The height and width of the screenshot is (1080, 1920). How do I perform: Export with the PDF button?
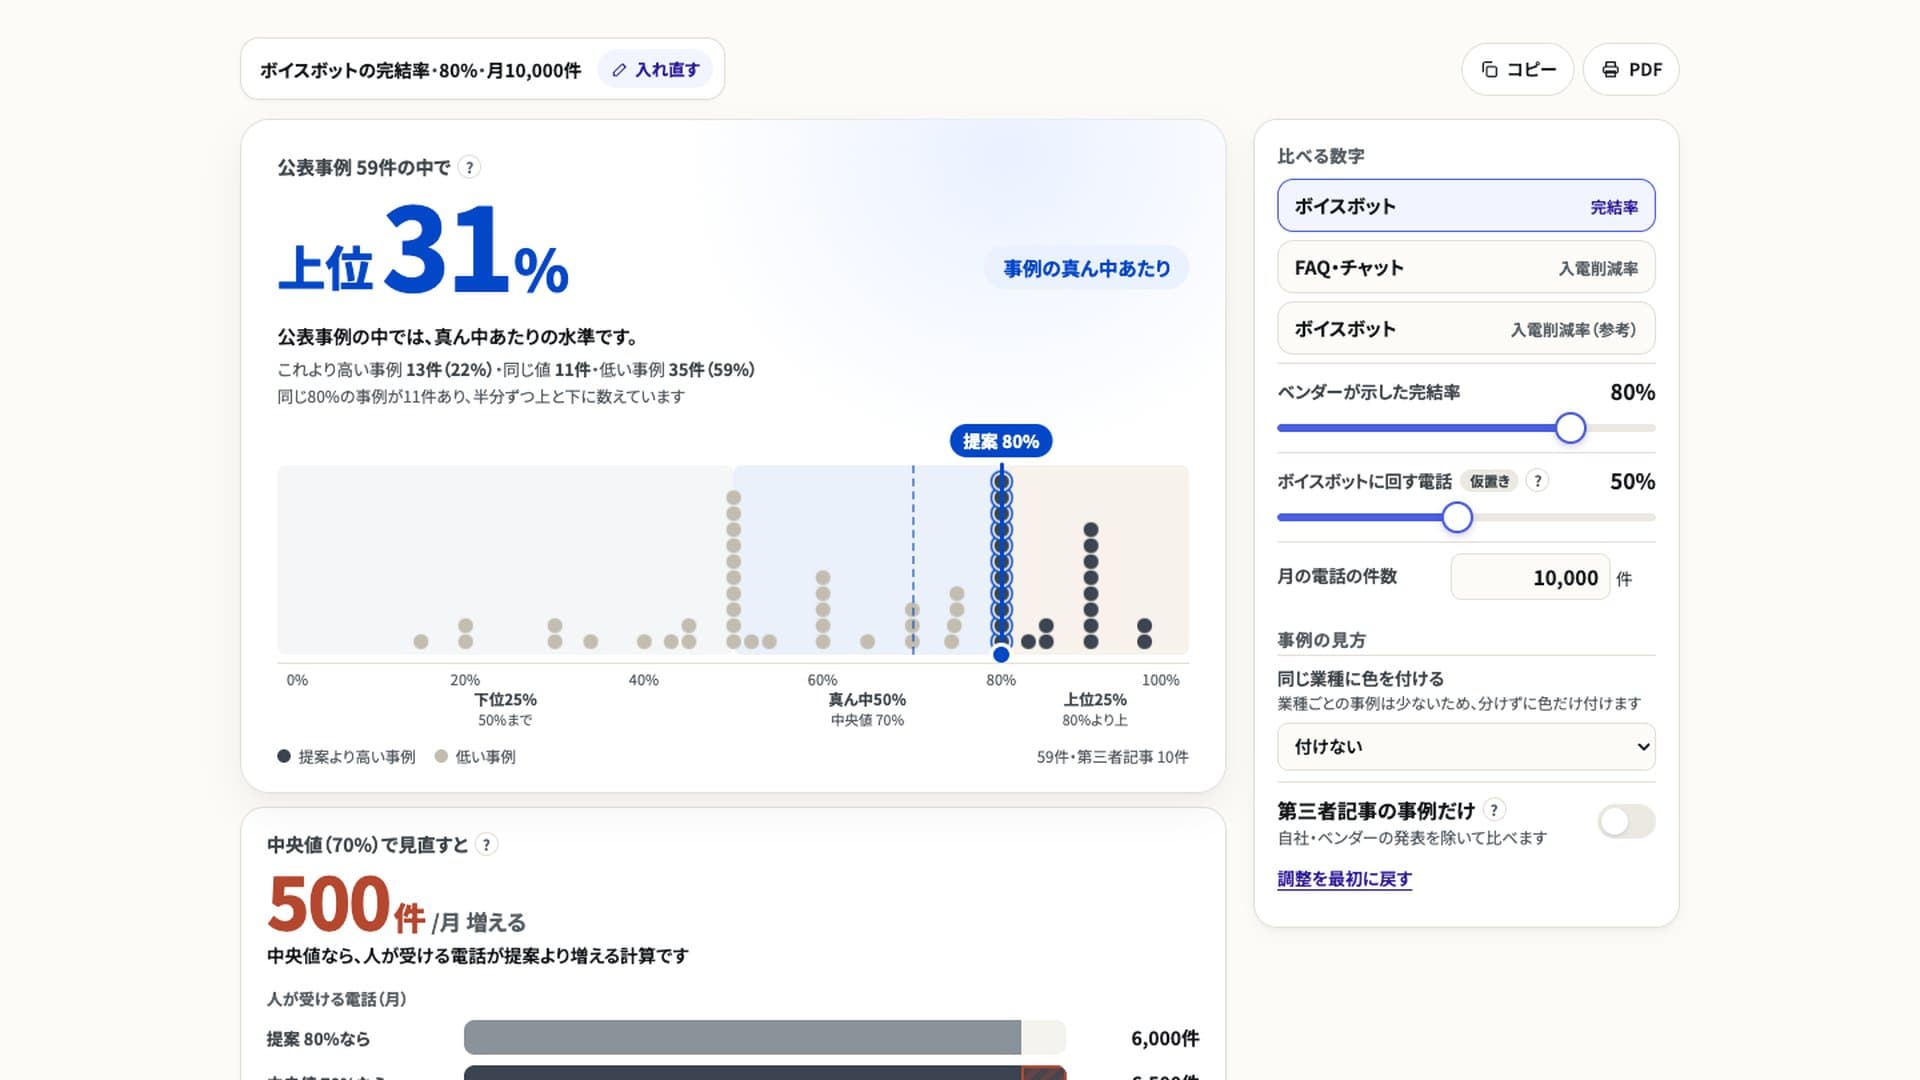[1631, 69]
